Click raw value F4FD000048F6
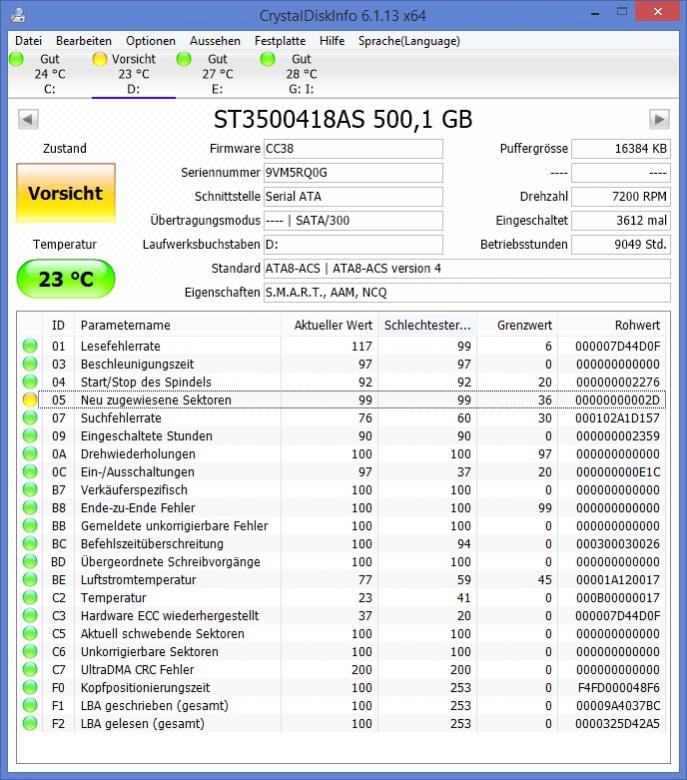Screen dimensions: 687x780 (618, 687)
